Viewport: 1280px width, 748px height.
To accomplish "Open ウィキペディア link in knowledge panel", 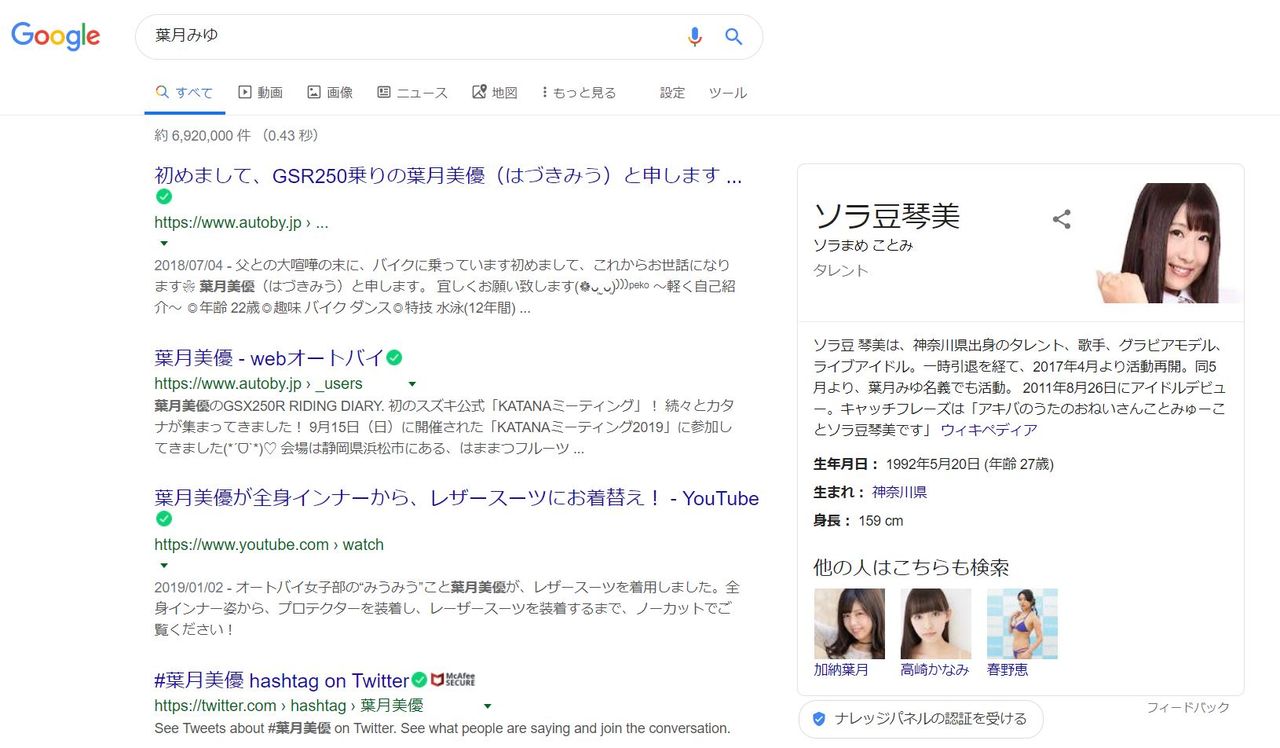I will pos(989,430).
